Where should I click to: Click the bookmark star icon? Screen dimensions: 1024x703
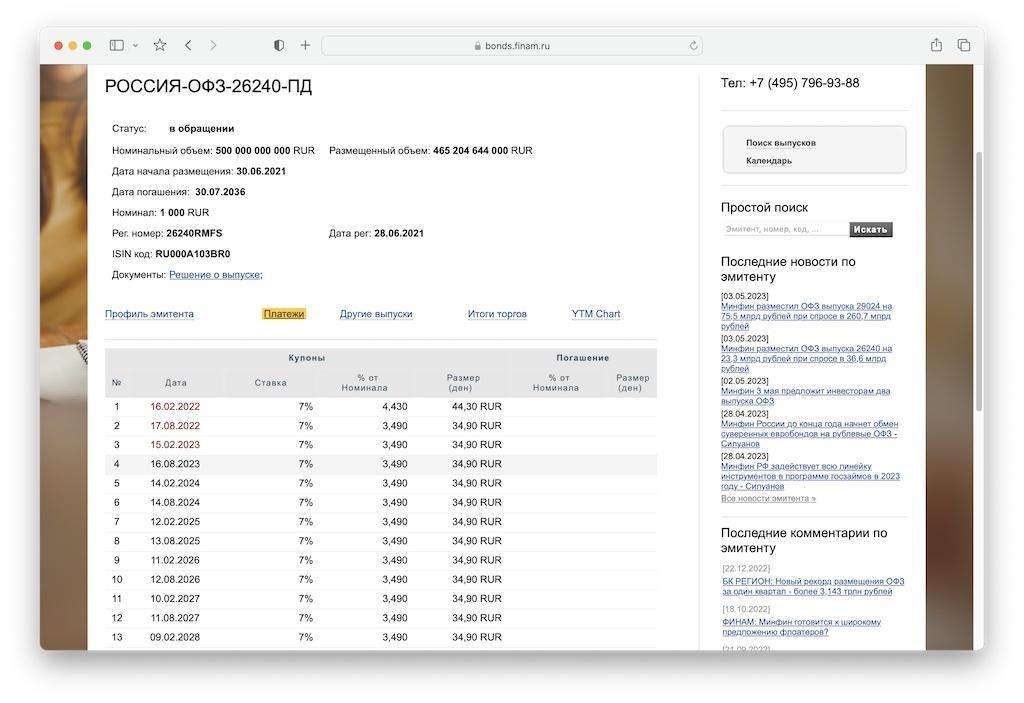point(160,45)
